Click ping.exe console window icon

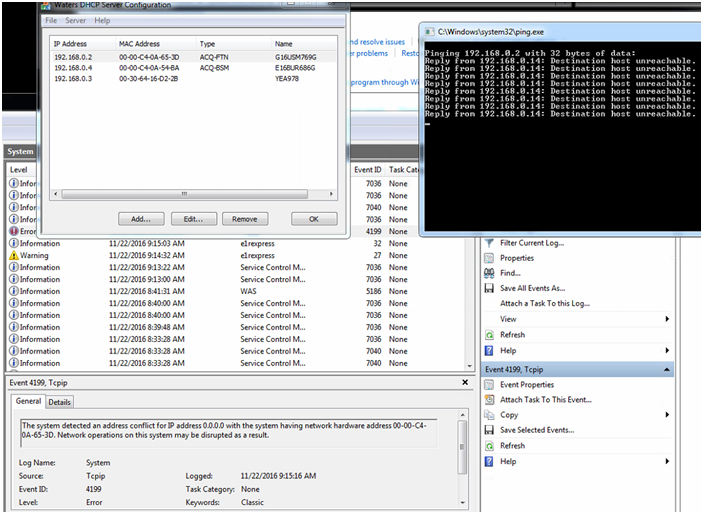(430, 32)
